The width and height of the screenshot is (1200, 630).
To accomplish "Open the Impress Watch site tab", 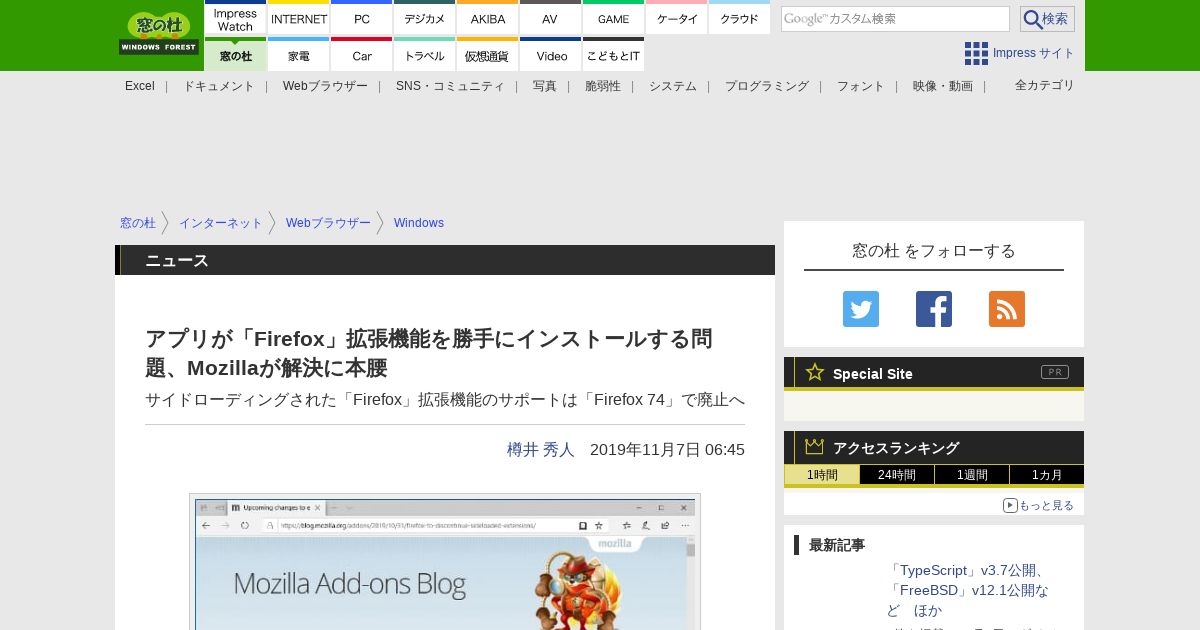I will point(235,18).
